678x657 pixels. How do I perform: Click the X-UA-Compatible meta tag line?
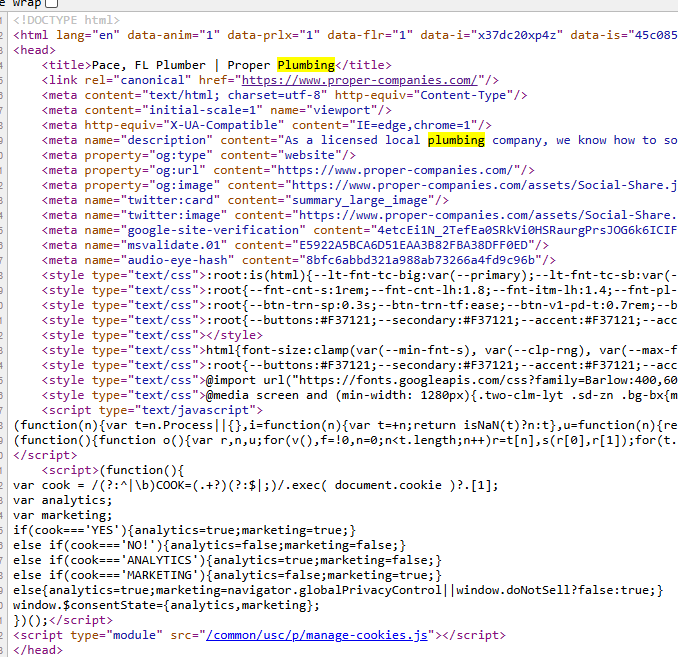tap(266, 125)
